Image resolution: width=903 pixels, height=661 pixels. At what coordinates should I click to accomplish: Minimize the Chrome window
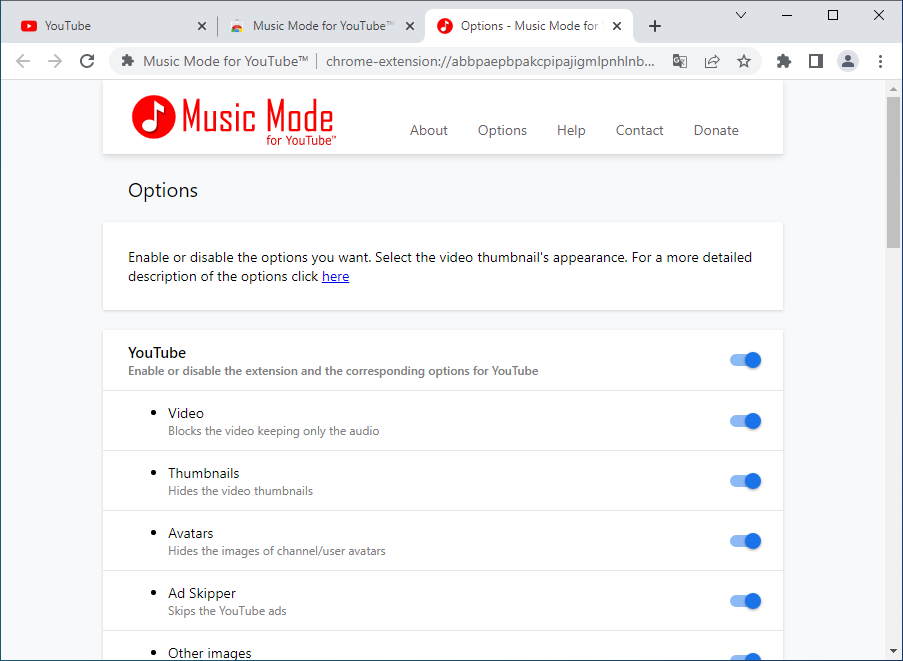(787, 16)
